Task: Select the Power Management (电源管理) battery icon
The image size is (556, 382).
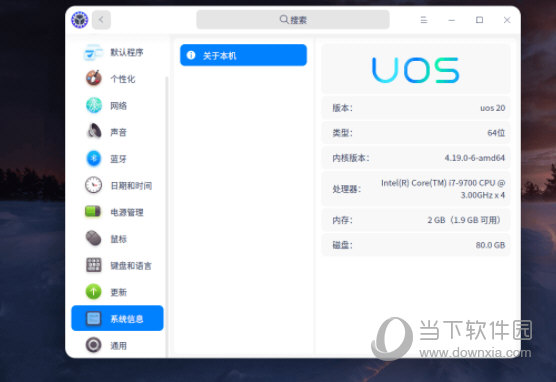Action: pyautogui.click(x=93, y=212)
